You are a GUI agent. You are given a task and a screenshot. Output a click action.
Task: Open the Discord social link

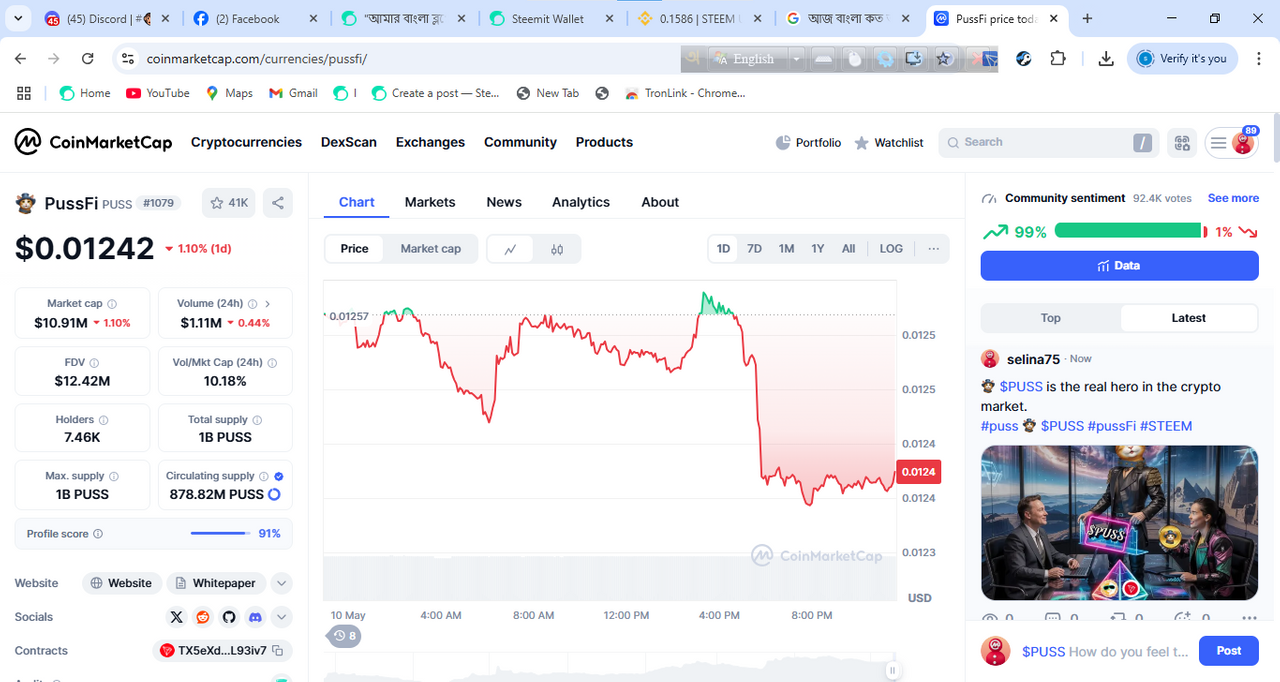pyautogui.click(x=255, y=617)
